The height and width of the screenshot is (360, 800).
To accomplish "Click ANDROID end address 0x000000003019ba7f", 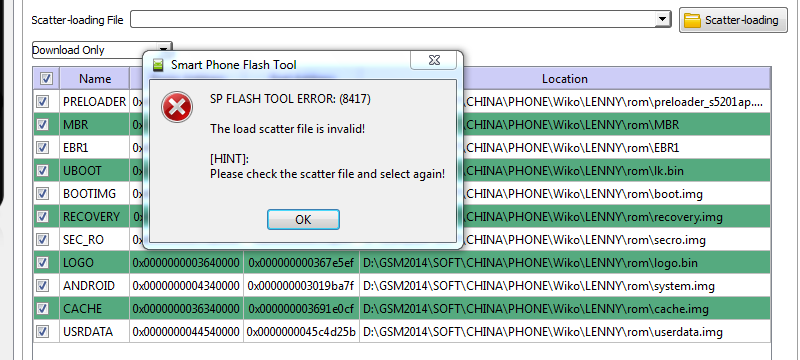I will click(301, 286).
